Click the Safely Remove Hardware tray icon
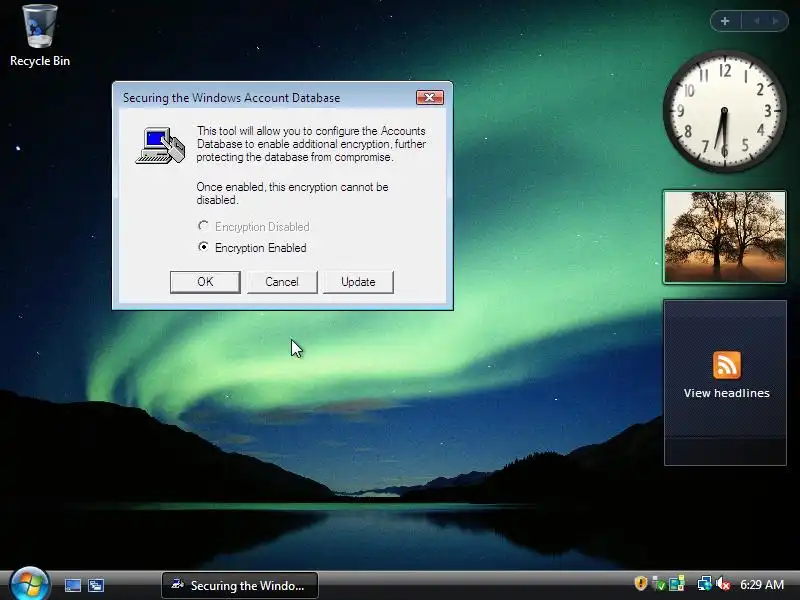Viewport: 800px width, 600px height. [x=659, y=583]
